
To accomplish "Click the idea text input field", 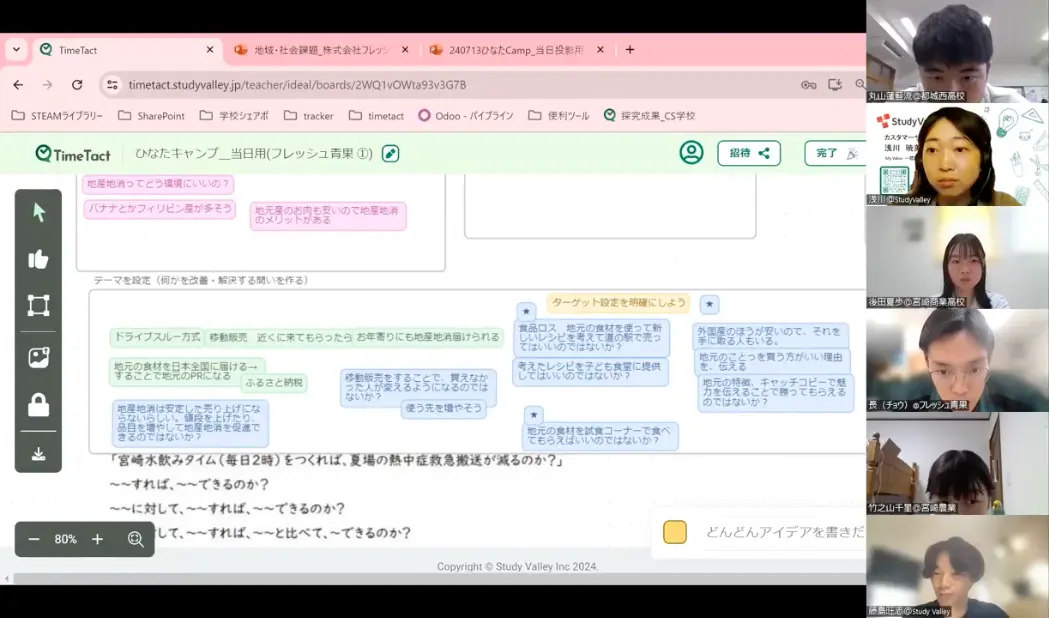I will (x=780, y=532).
